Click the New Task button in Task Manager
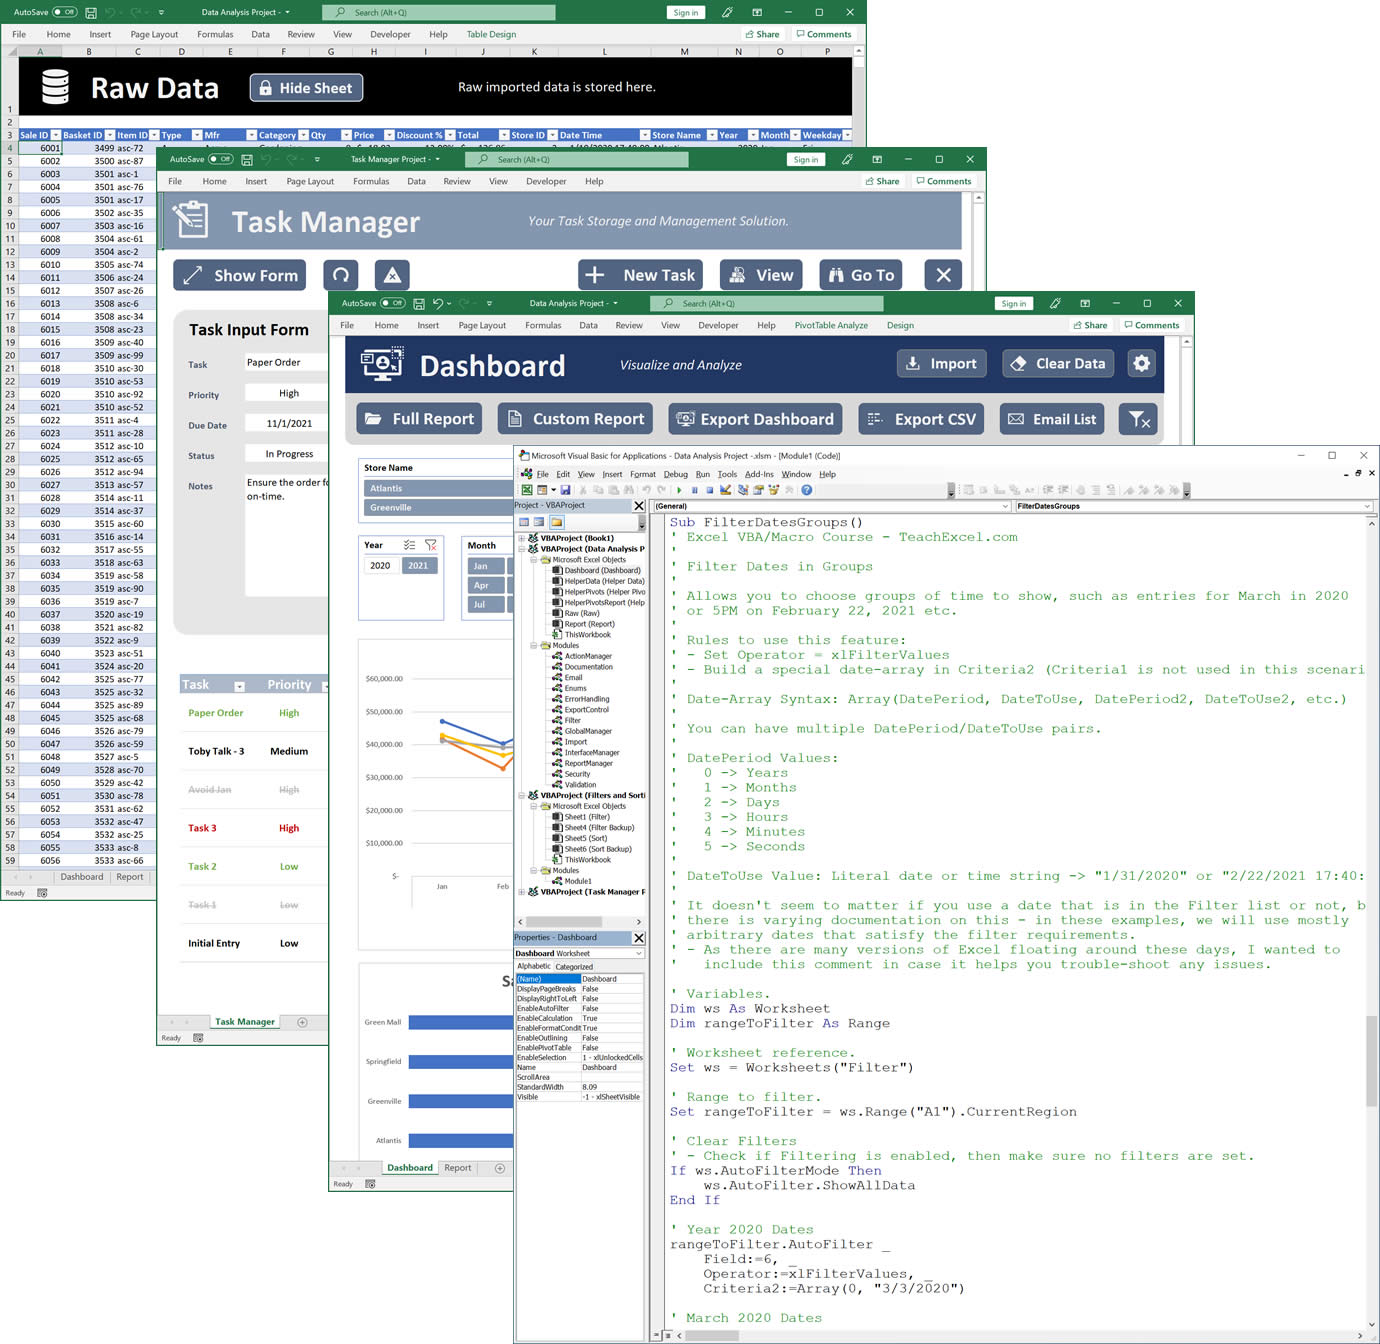This screenshot has width=1380, height=1344. [640, 274]
